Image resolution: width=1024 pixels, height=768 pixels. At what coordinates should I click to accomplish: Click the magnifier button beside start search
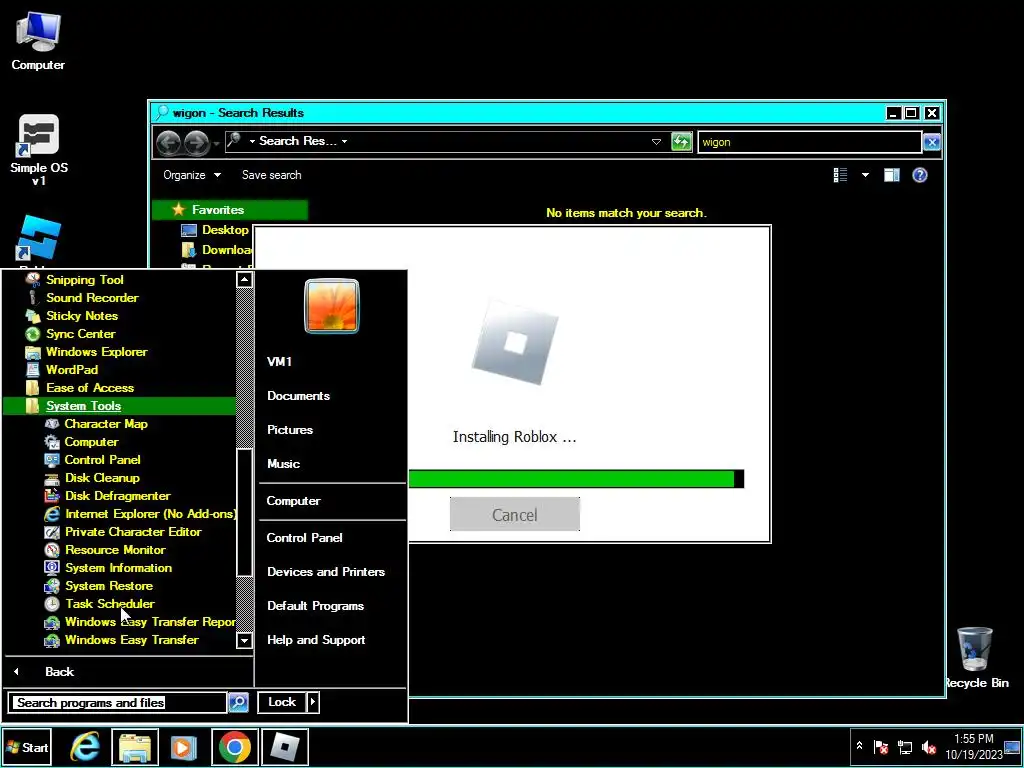238,702
